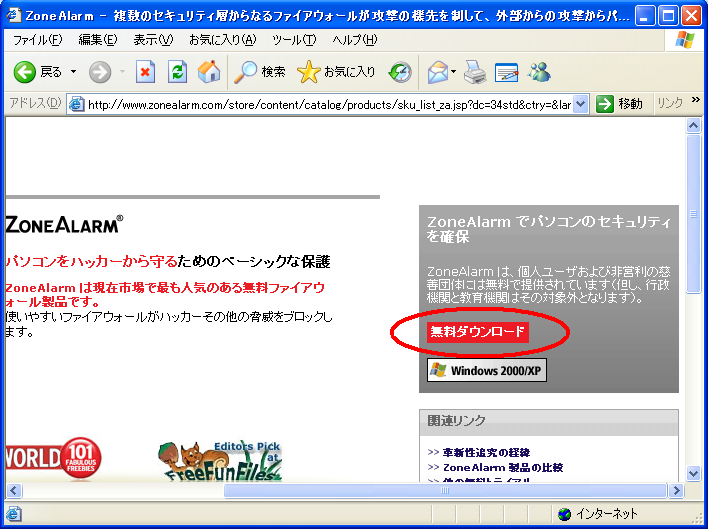708x529 pixels.
Task: Open the 革新性追究の経緯 link
Action: 487,452
